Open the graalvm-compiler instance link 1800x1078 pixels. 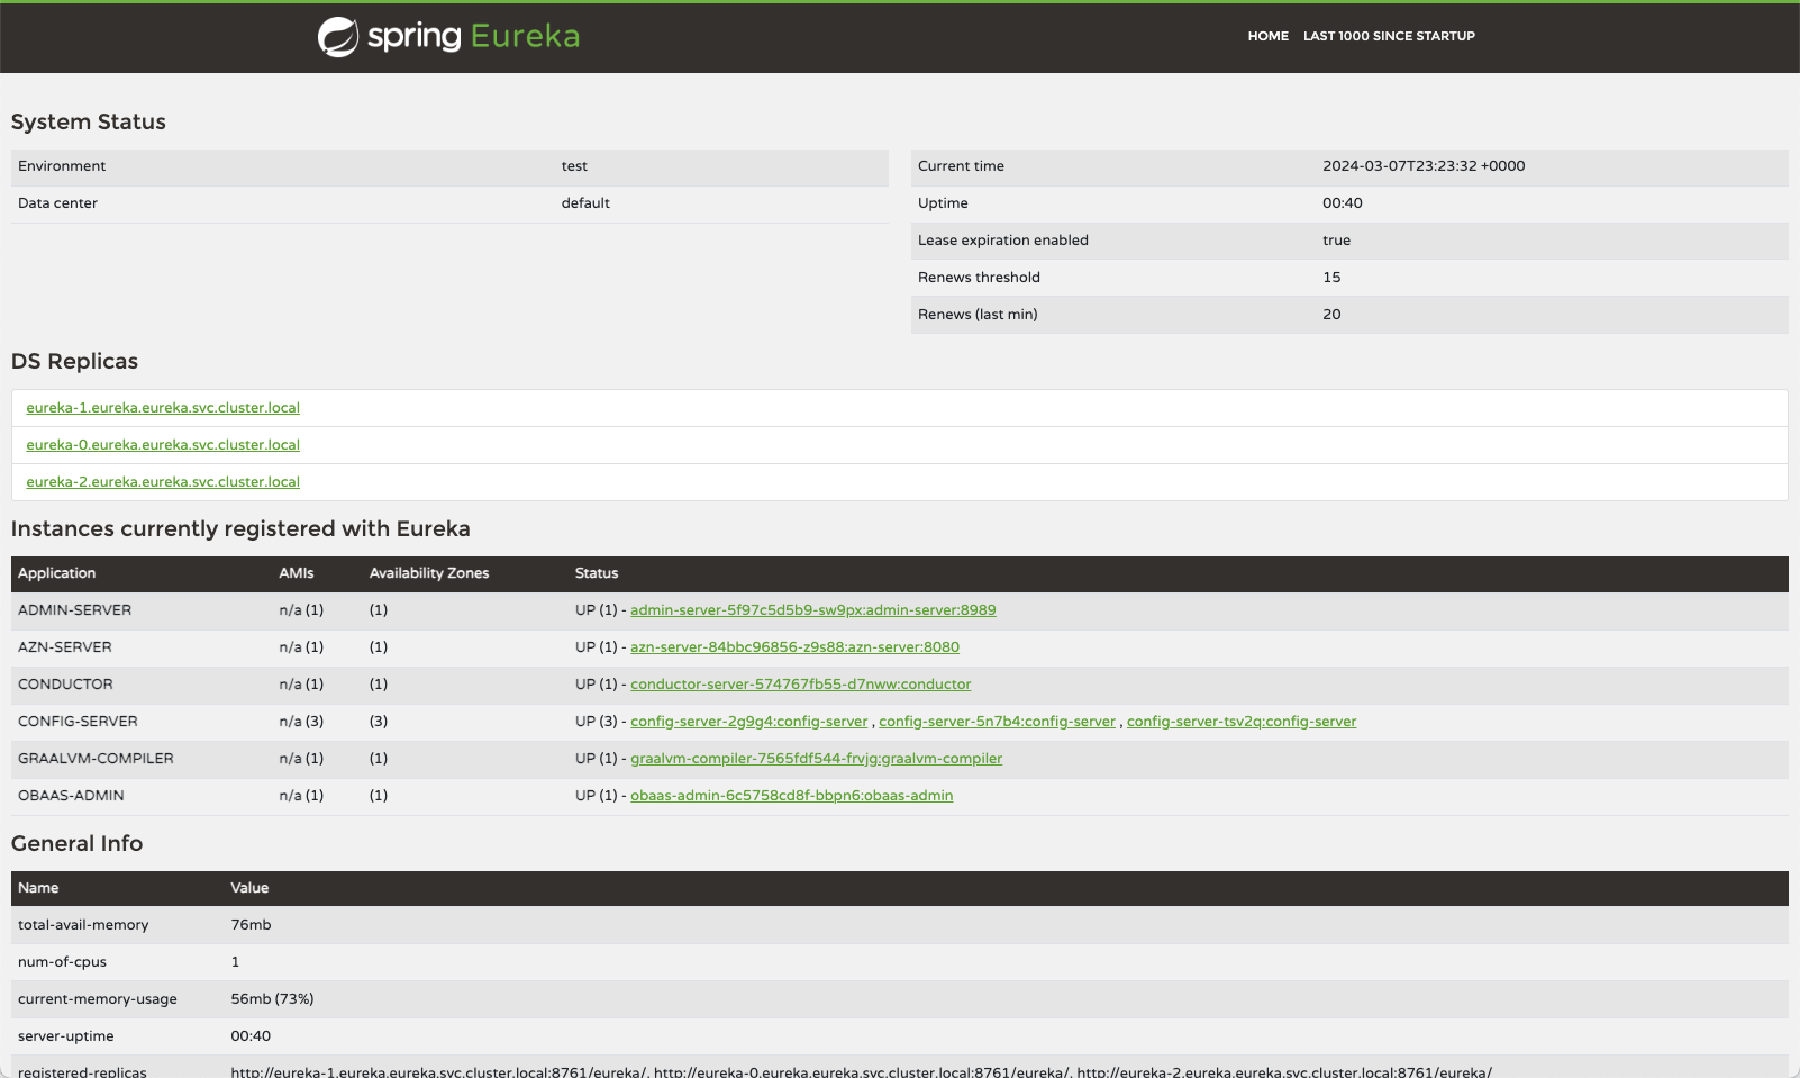[x=815, y=758]
